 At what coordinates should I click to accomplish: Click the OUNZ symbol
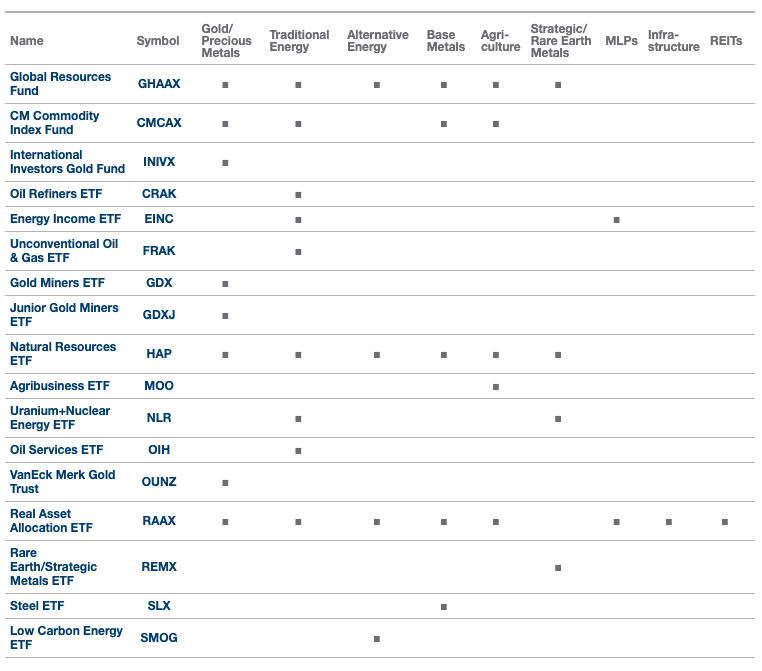click(x=159, y=482)
